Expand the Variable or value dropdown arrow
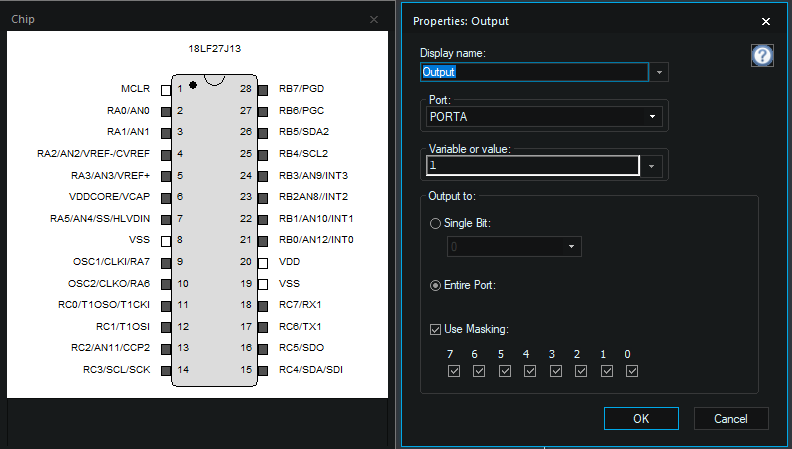 [652, 166]
